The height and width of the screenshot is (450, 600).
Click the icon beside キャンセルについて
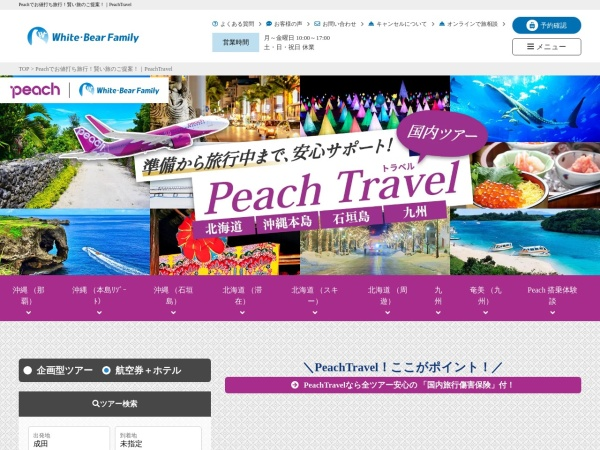[371, 24]
